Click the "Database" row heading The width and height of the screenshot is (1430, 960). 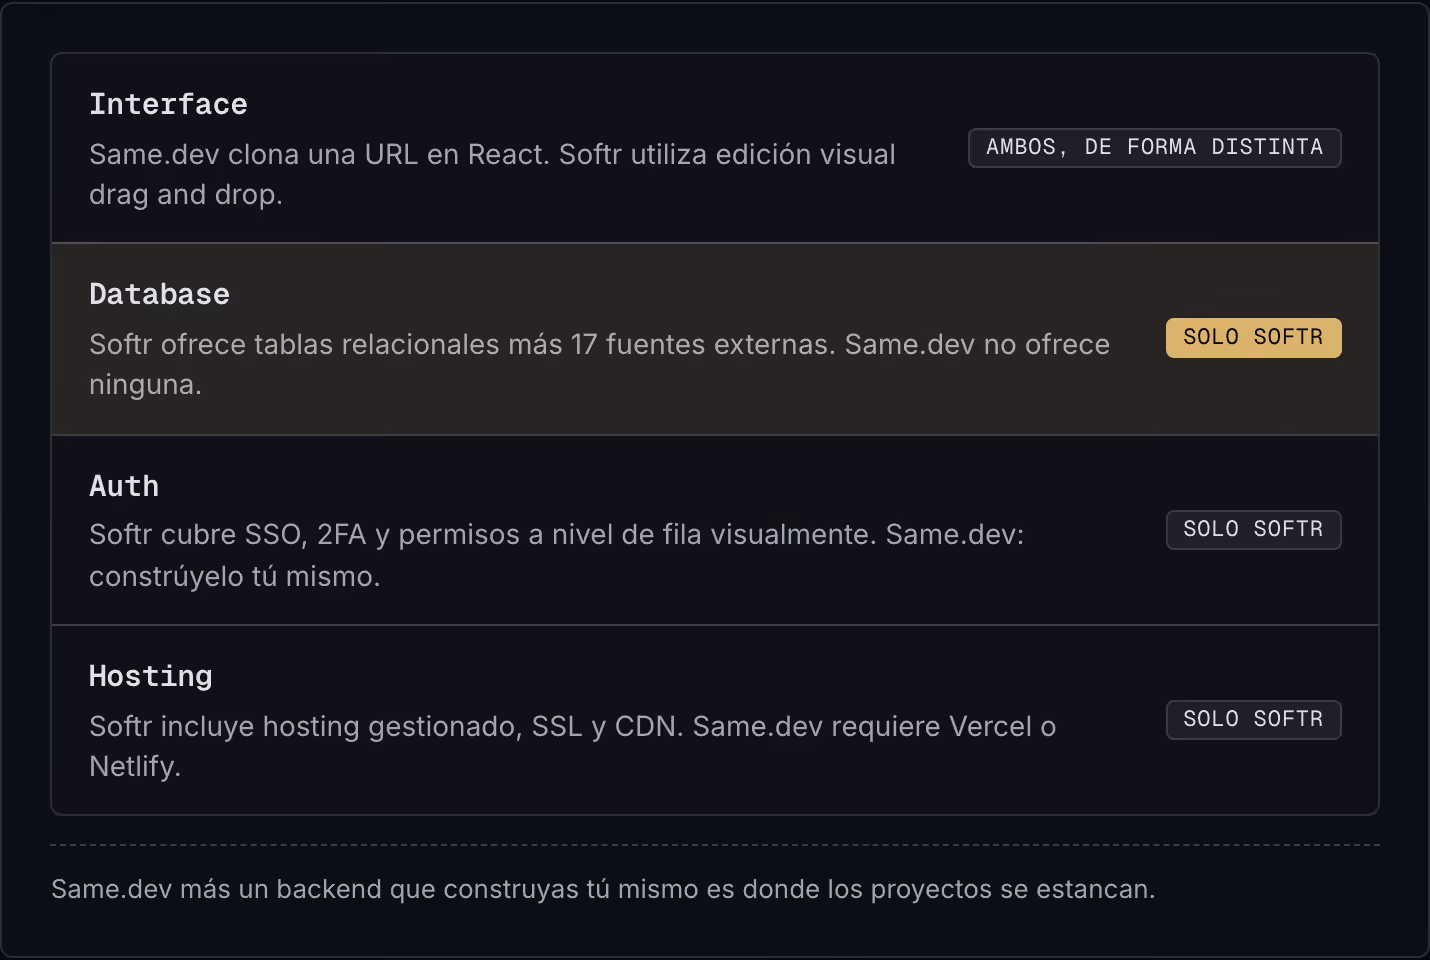tap(159, 294)
